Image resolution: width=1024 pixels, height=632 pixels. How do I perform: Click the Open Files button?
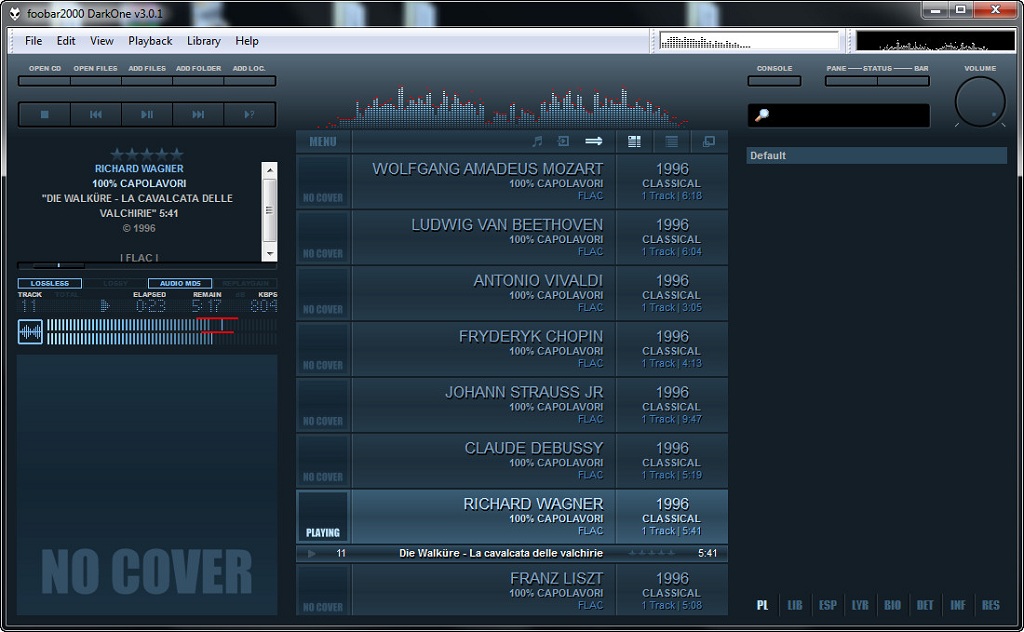coord(95,81)
